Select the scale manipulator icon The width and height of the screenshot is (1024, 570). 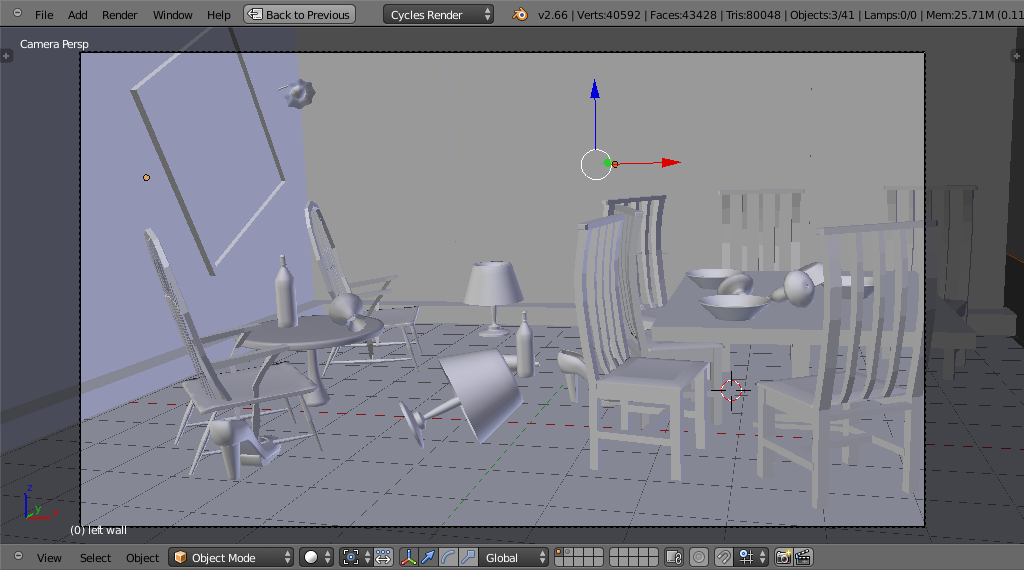[x=467, y=557]
